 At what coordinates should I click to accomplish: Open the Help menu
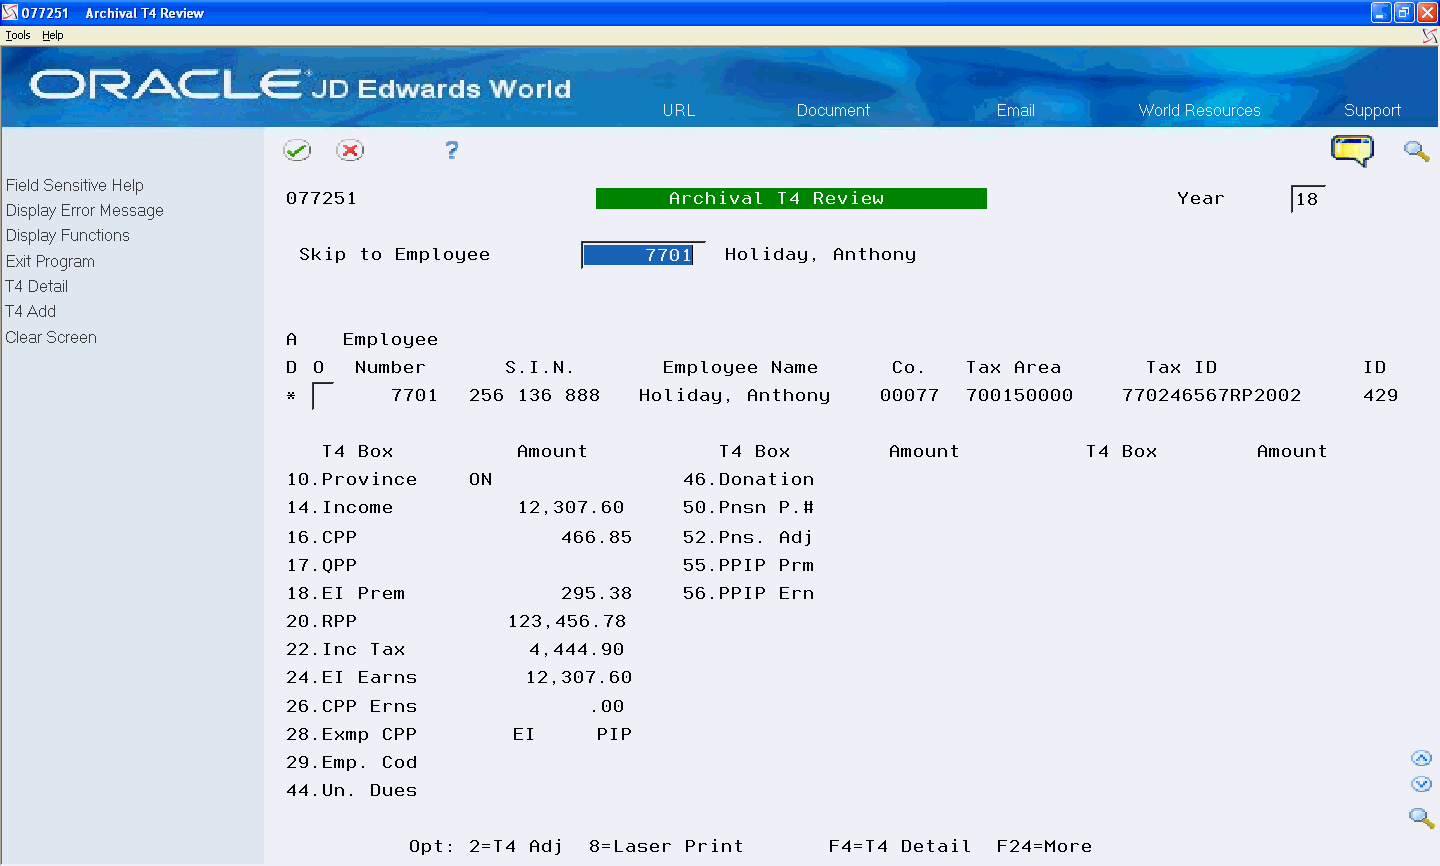(52, 34)
